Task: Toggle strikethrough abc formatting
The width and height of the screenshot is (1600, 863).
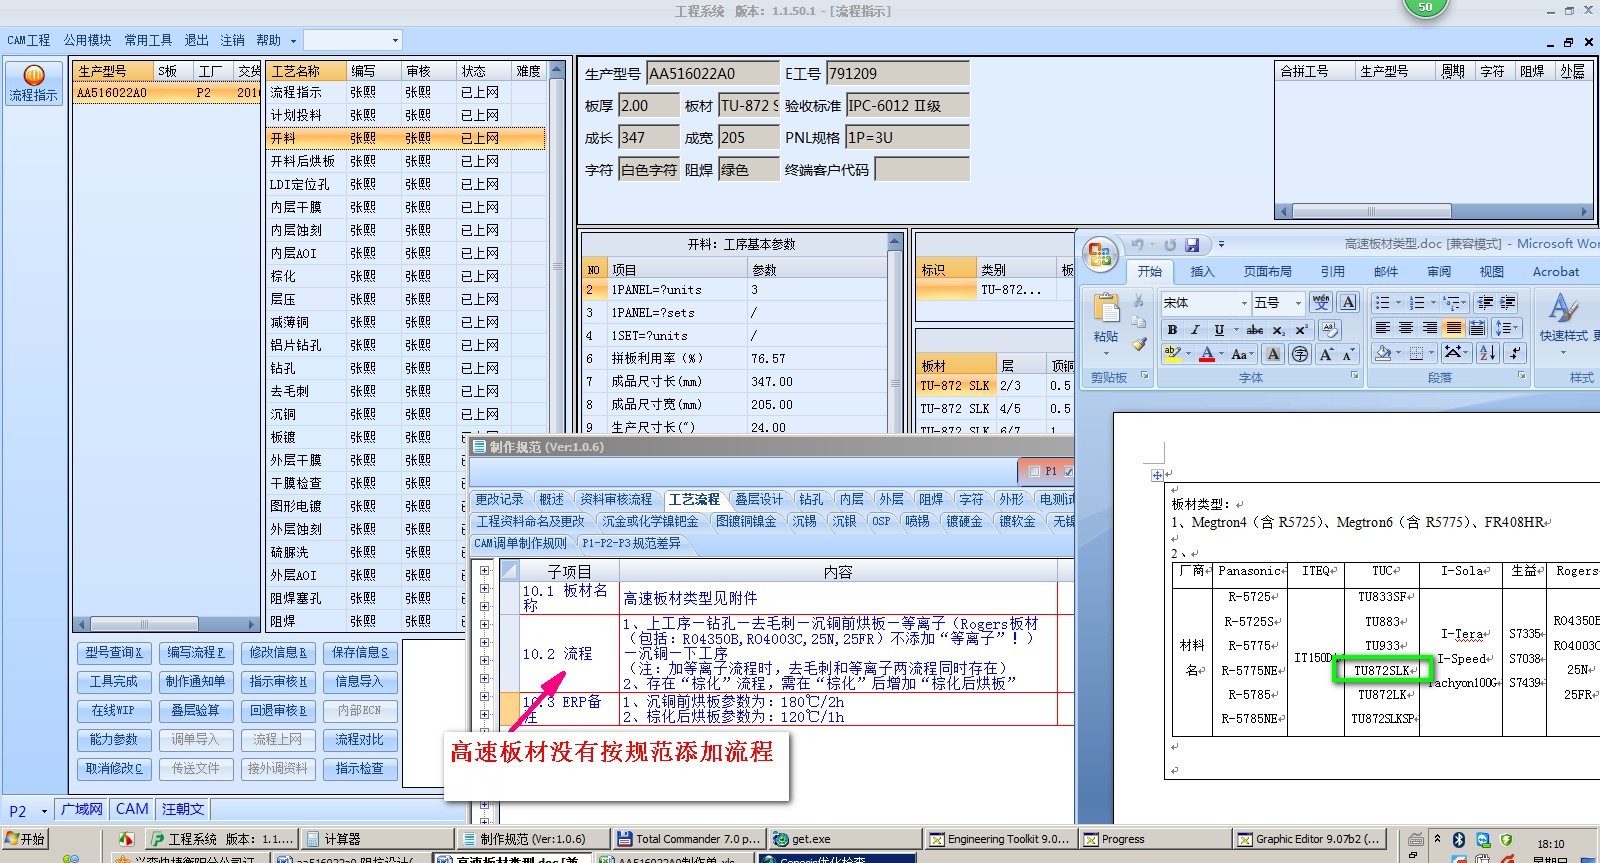Action: pyautogui.click(x=1255, y=329)
